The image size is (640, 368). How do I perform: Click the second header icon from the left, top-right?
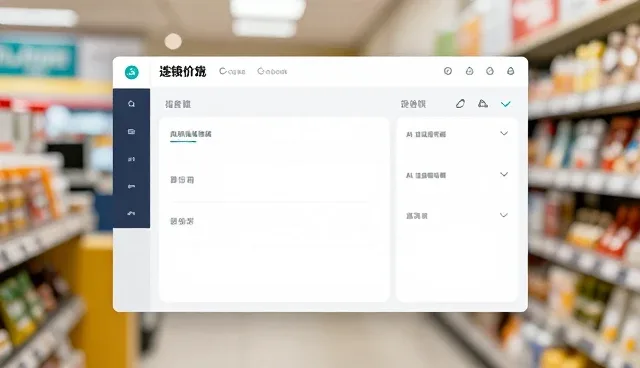tap(469, 71)
